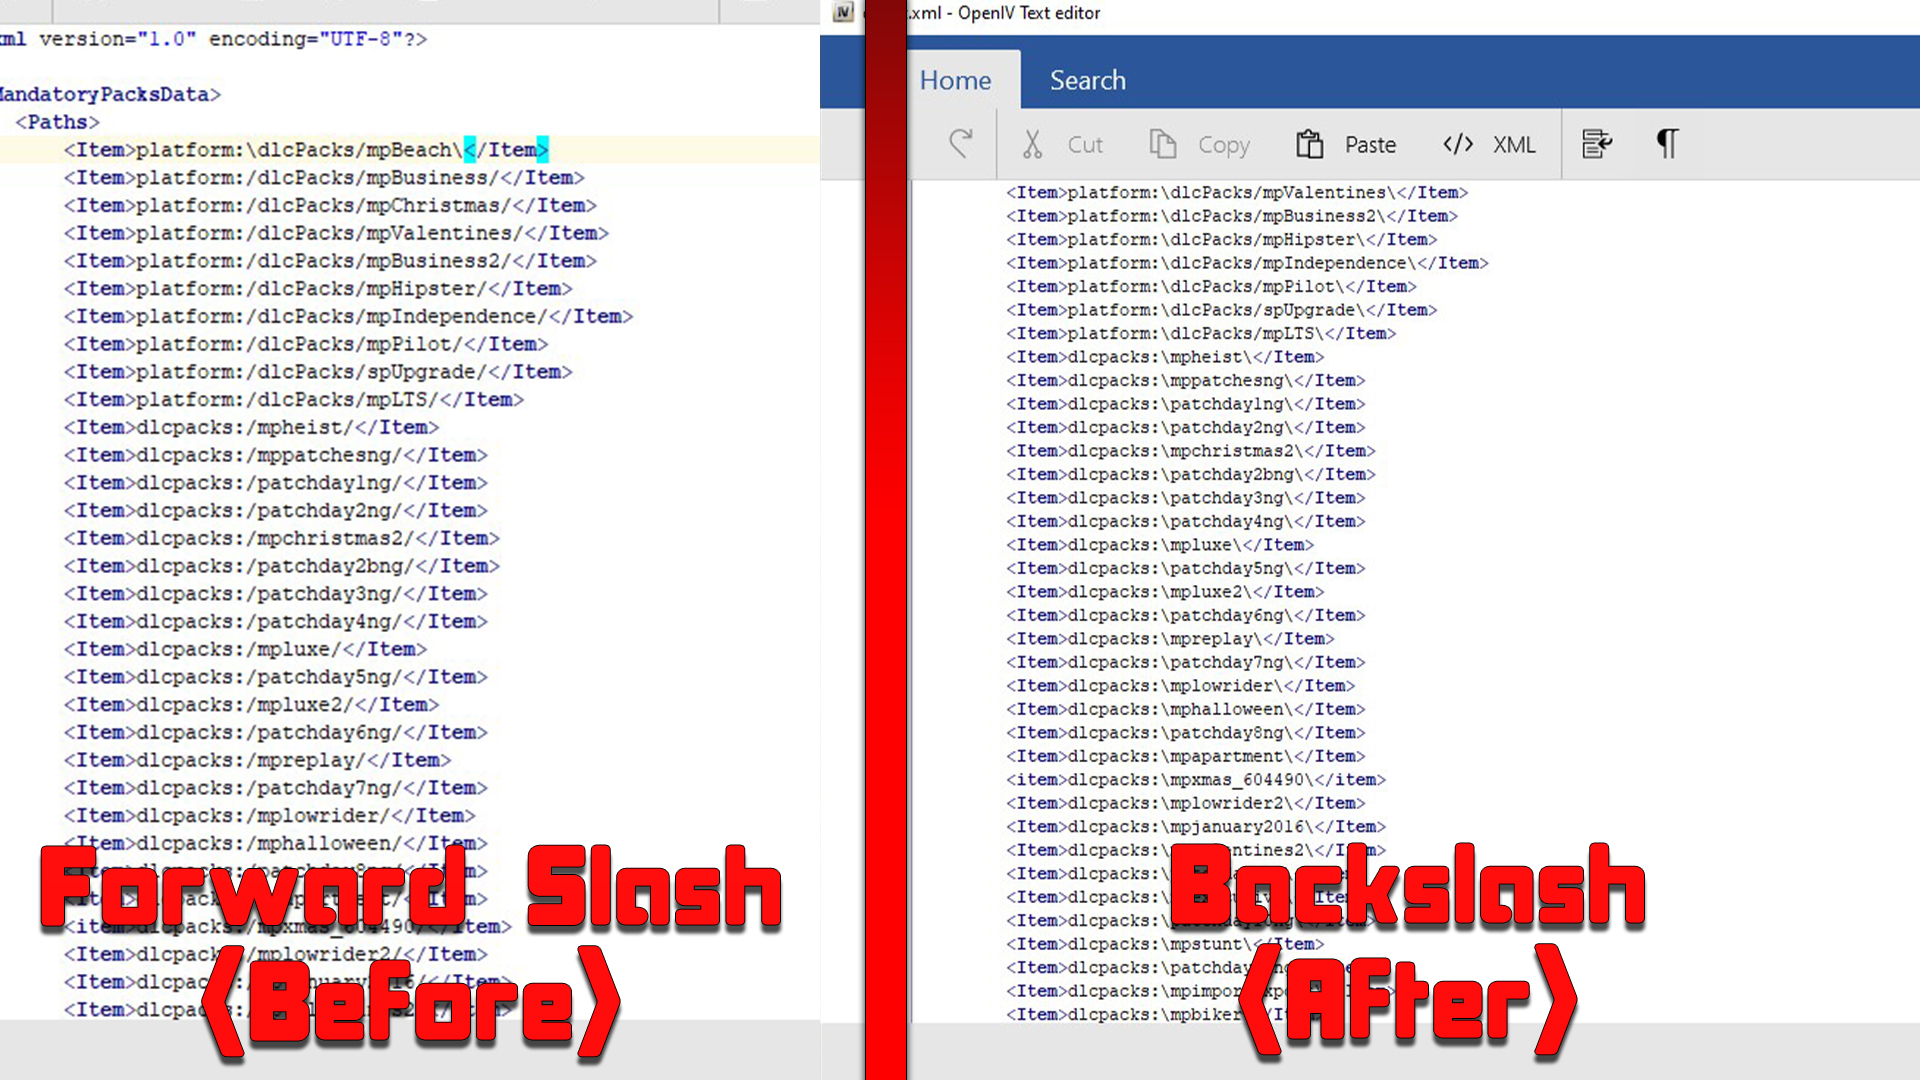Click the Cut icon in toolbar
Viewport: 1920px width, 1080px height.
click(1034, 144)
